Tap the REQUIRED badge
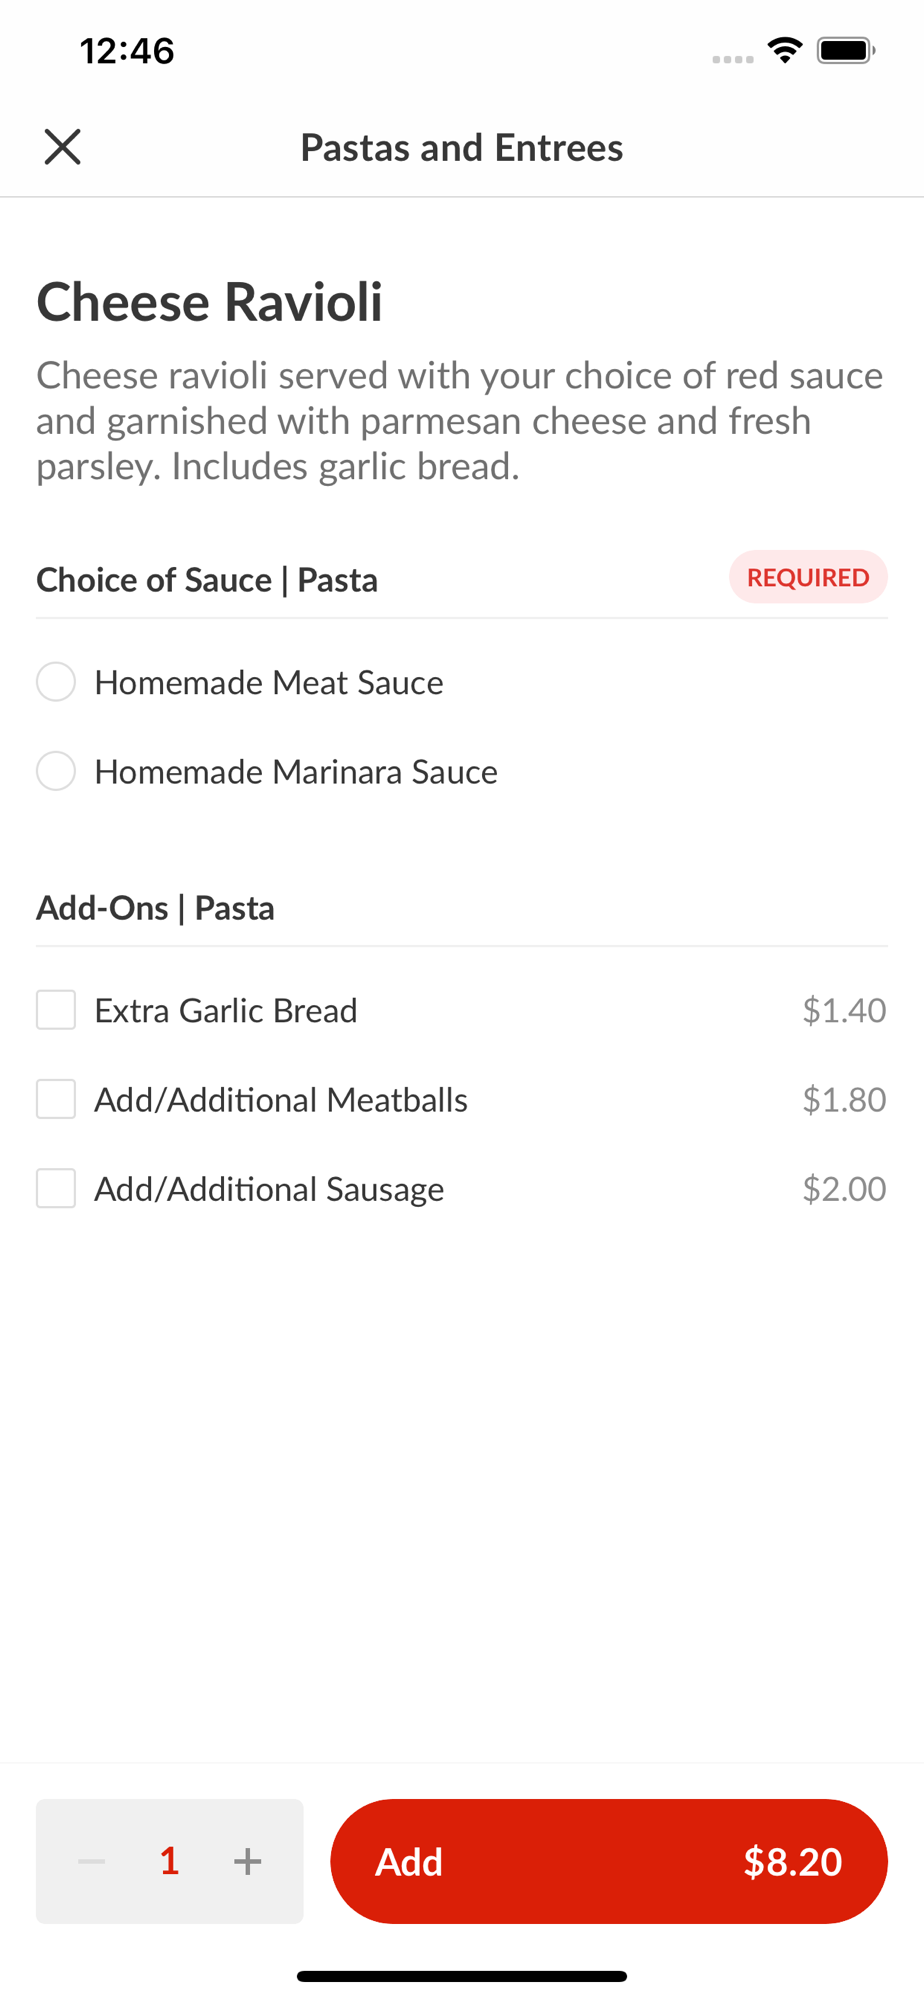The image size is (924, 2000). (x=808, y=577)
